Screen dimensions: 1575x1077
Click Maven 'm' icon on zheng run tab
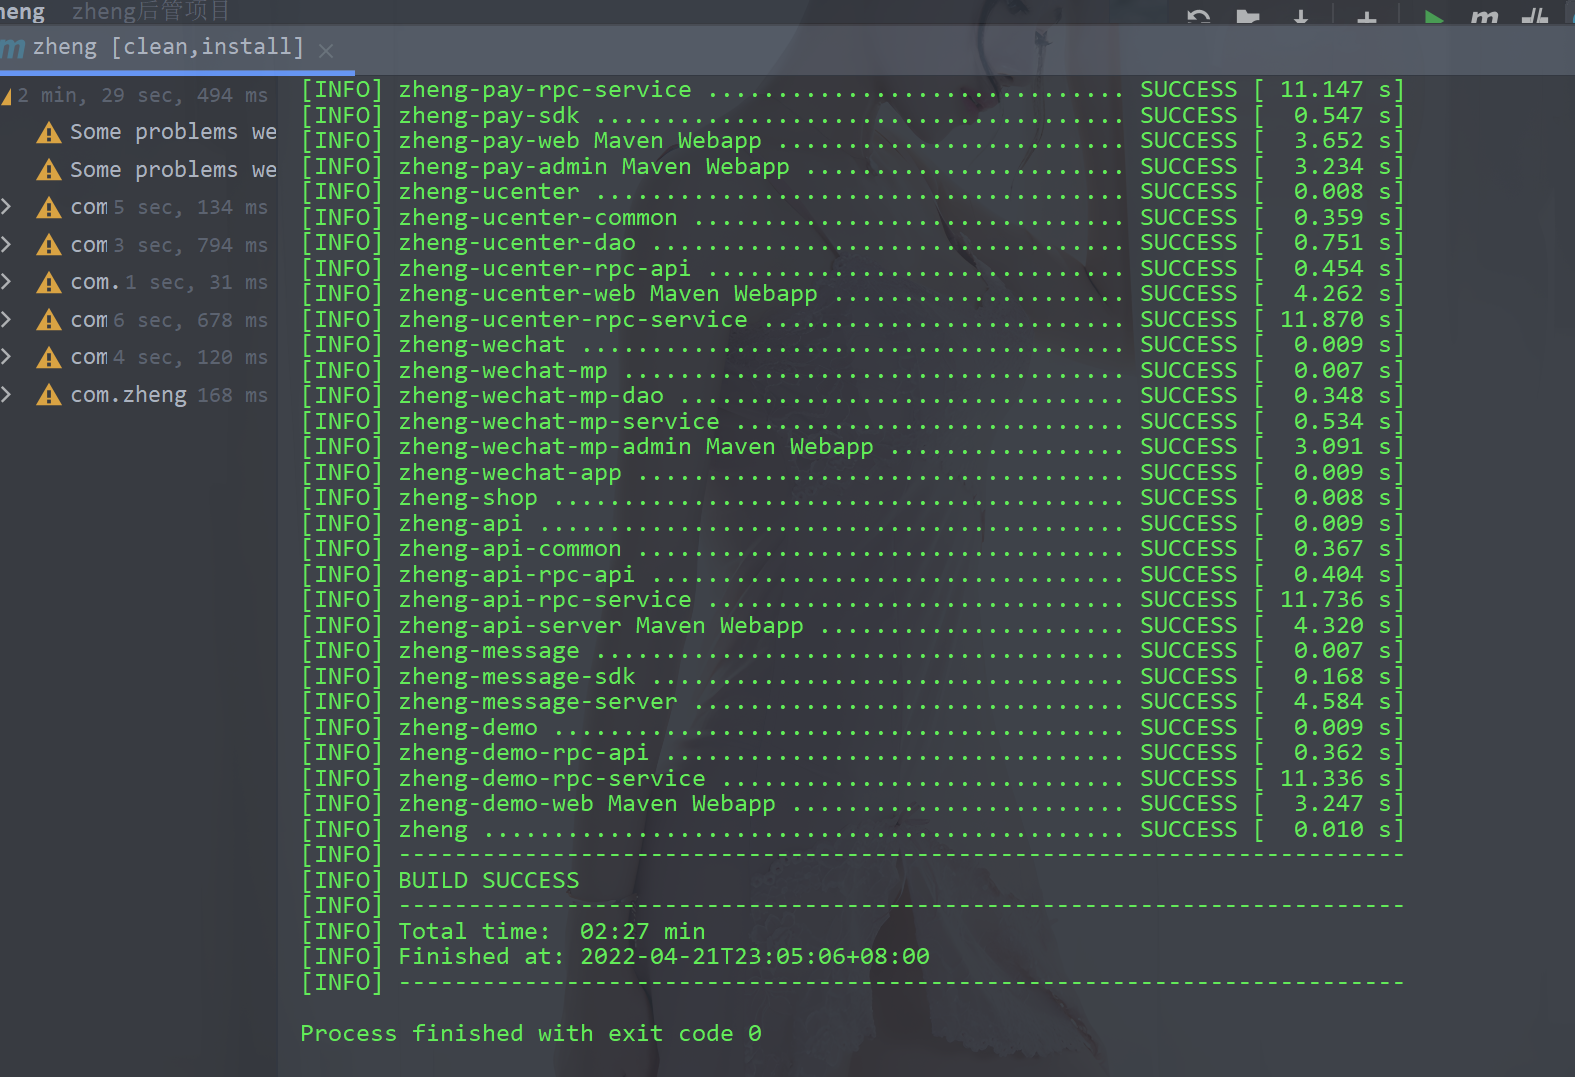[x=12, y=48]
